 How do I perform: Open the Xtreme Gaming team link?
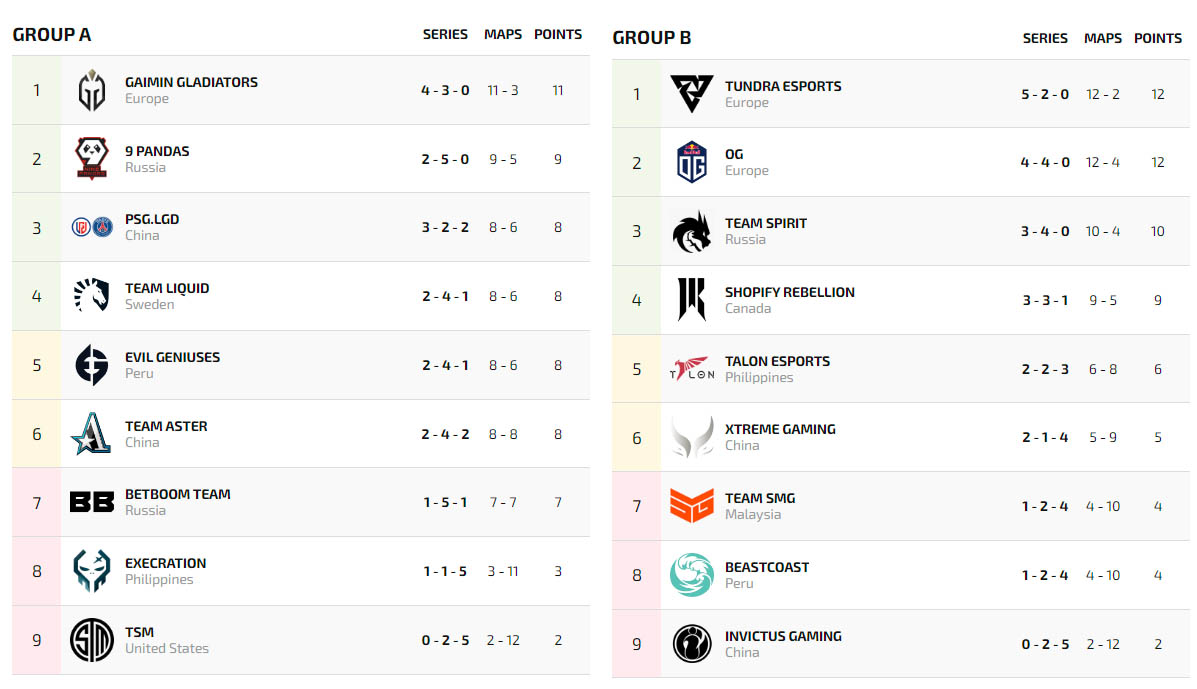(x=780, y=430)
